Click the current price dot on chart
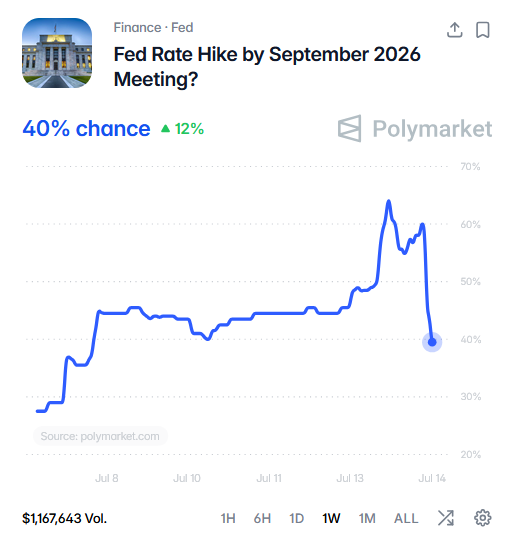 (432, 342)
